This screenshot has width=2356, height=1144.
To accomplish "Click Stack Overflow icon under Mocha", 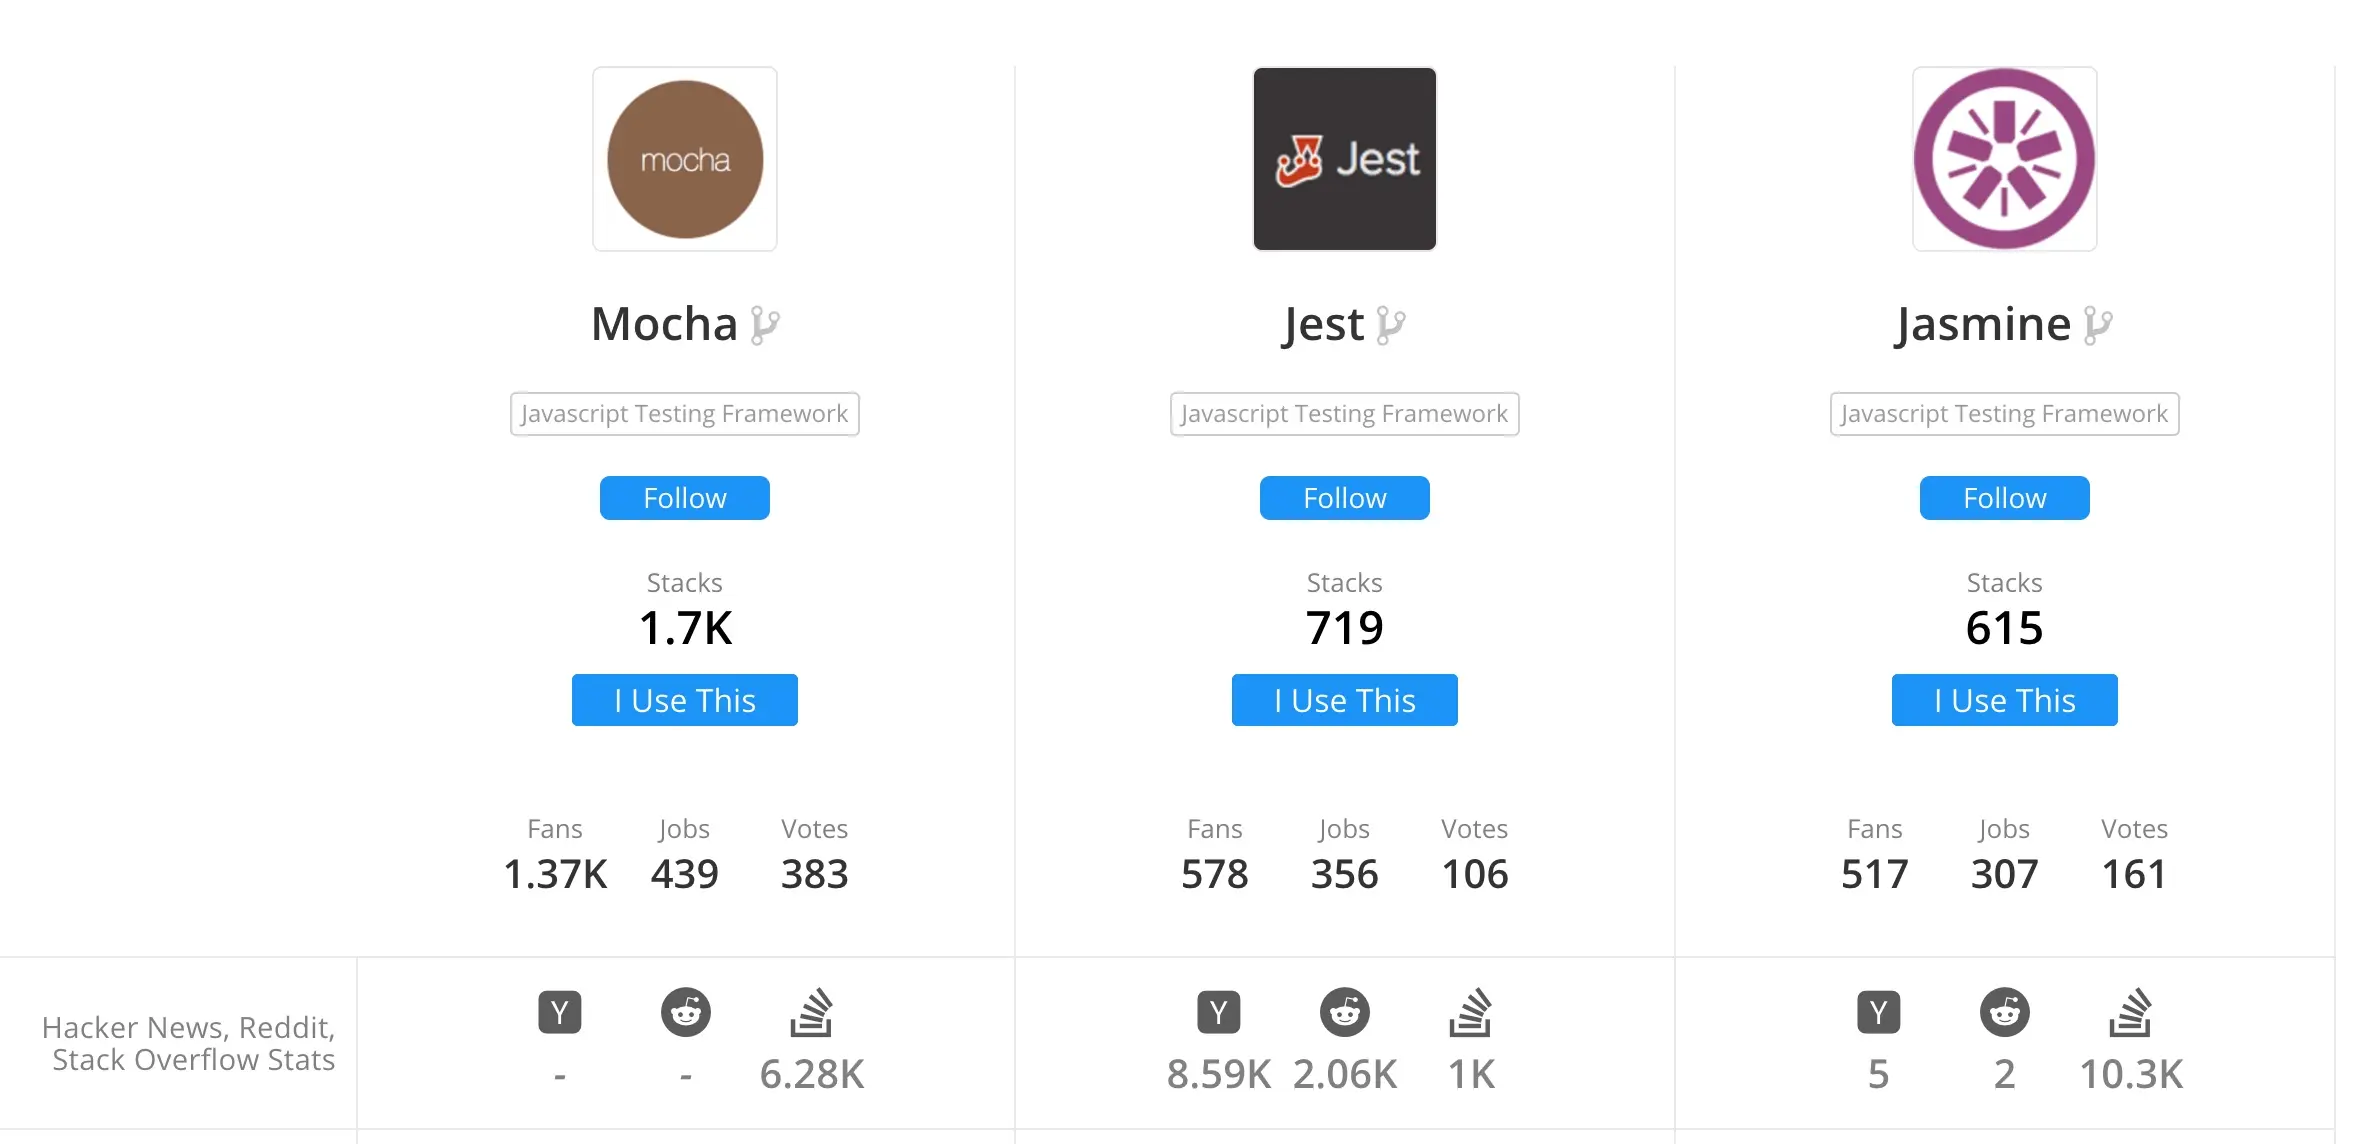I will 811,1012.
